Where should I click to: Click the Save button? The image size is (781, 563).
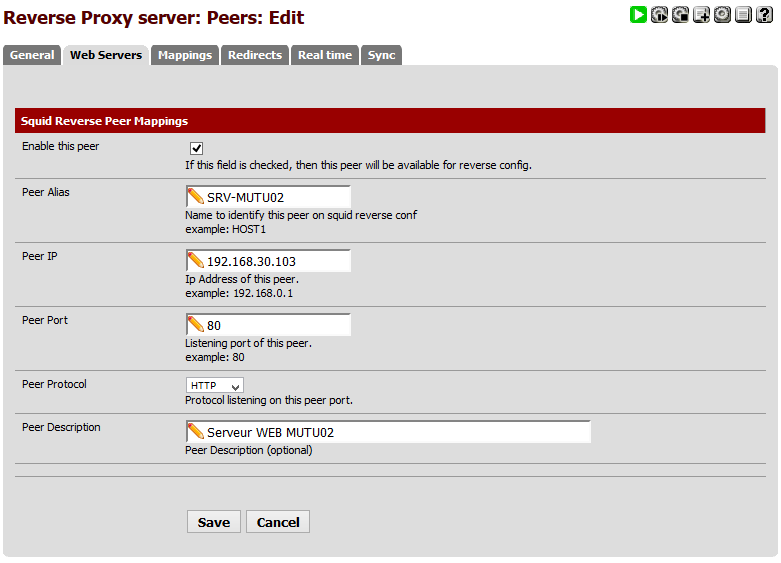214,522
